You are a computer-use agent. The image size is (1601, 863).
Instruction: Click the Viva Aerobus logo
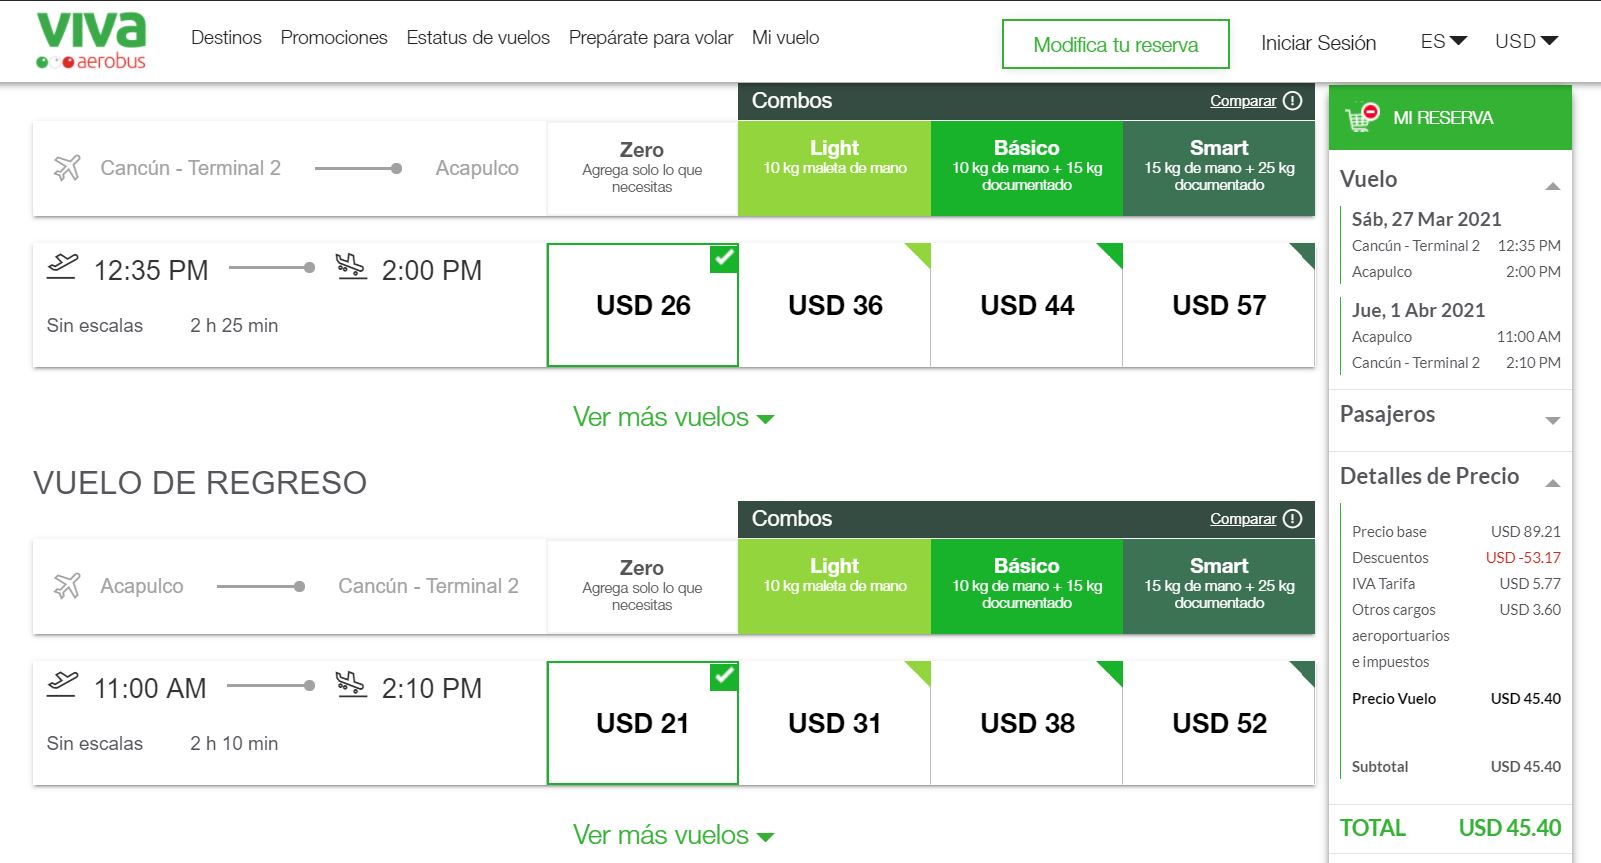click(91, 41)
